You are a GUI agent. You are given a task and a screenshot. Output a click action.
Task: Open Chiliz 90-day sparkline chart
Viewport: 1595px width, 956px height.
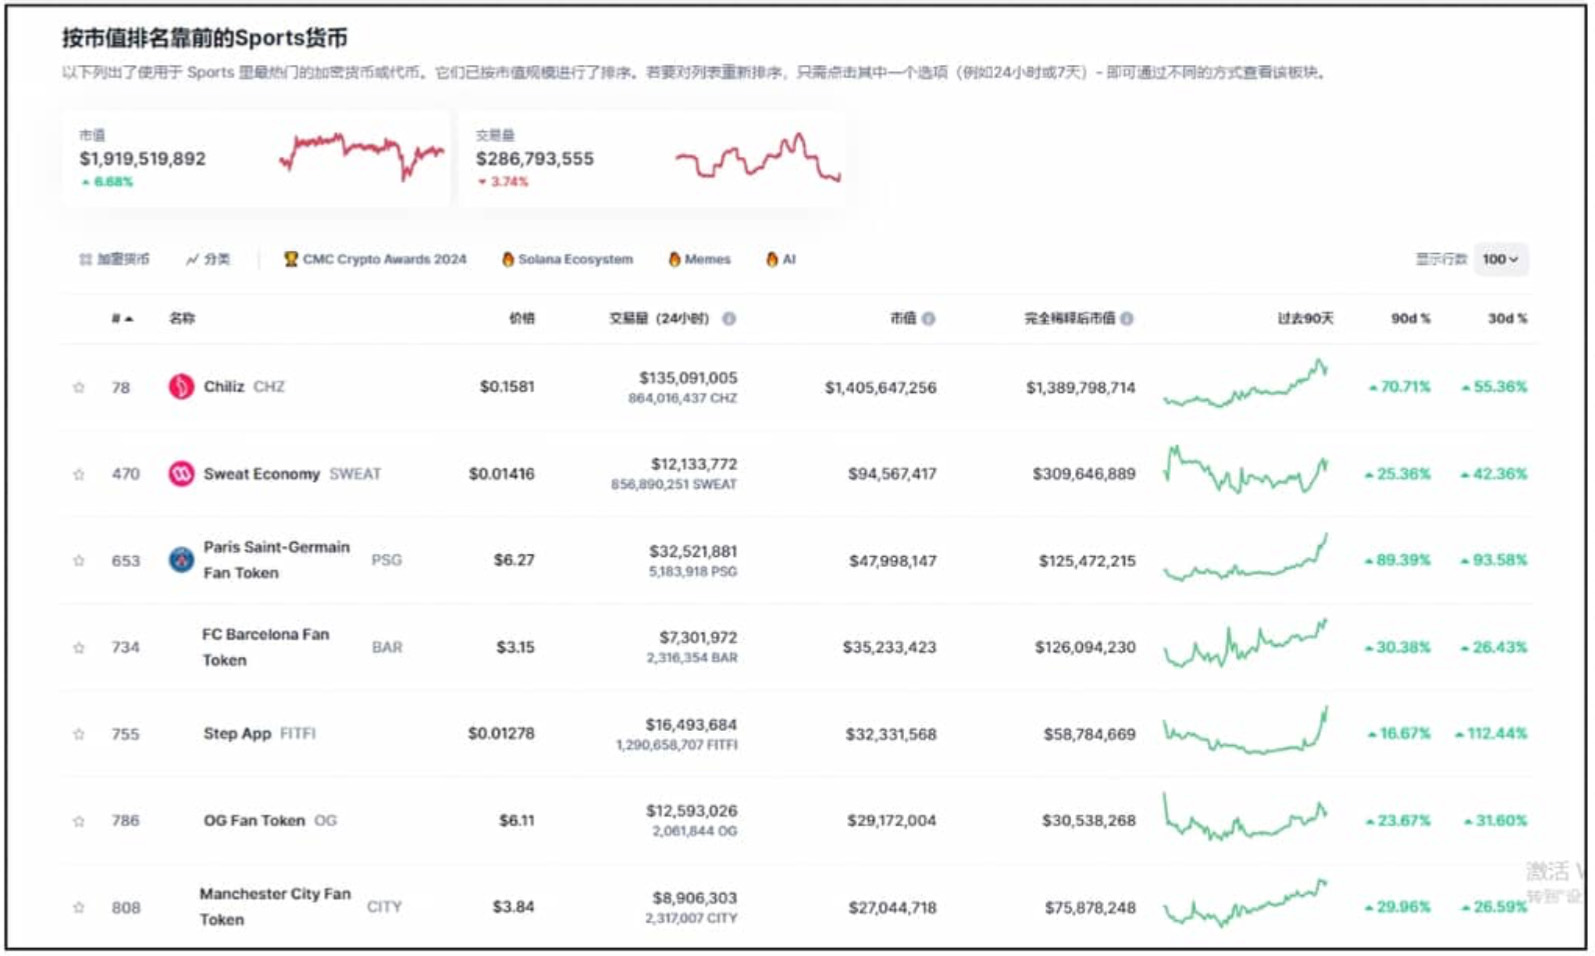[x=1245, y=384]
